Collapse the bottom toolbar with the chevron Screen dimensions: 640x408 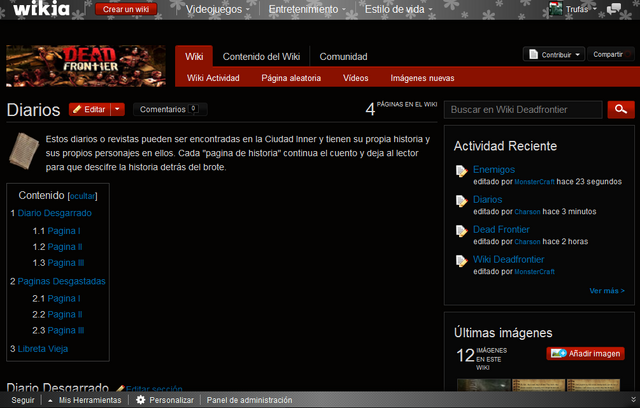[x=633, y=400]
